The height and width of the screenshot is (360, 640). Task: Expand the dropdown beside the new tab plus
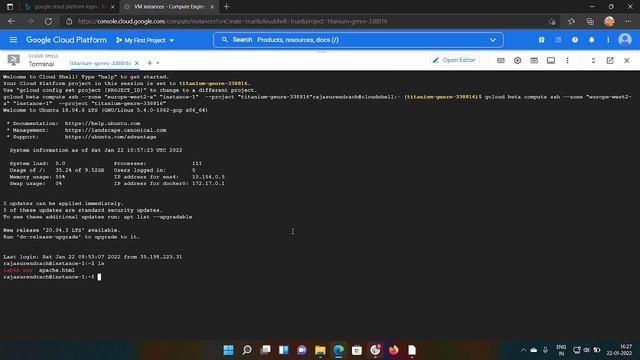coord(158,63)
